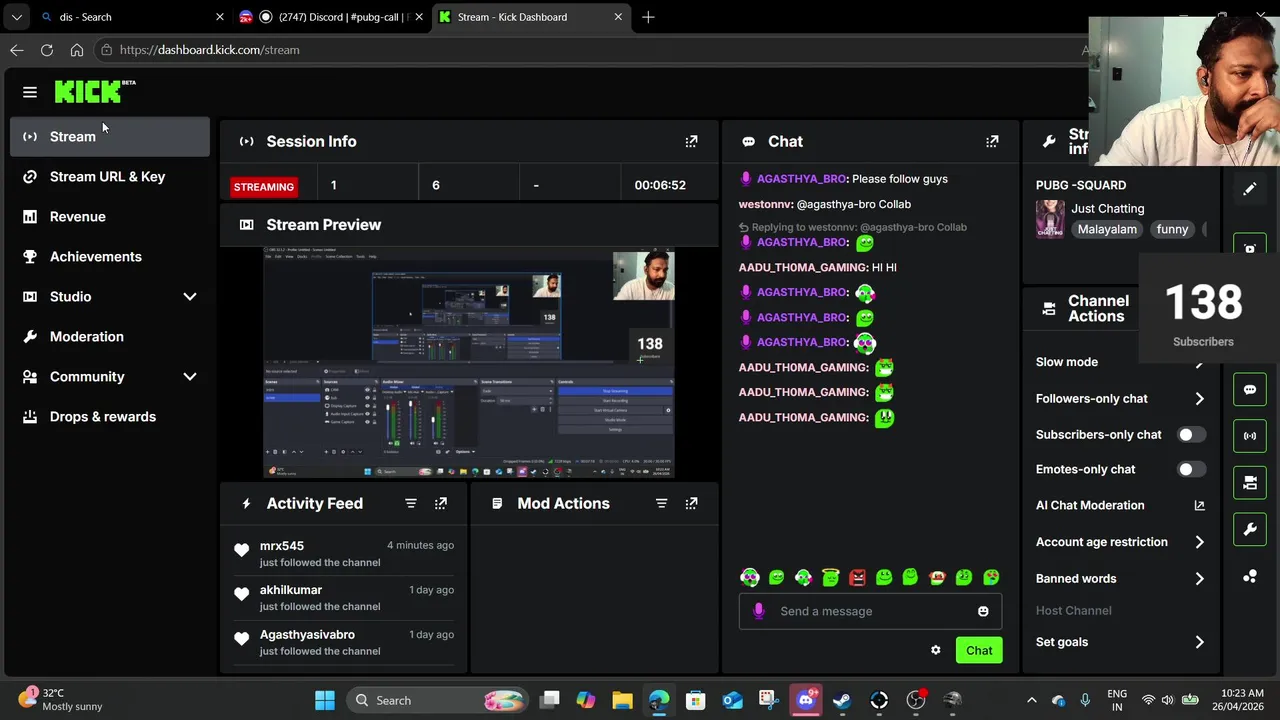Click the Windows Start button
Viewport: 1280px width, 720px height.
coord(325,700)
